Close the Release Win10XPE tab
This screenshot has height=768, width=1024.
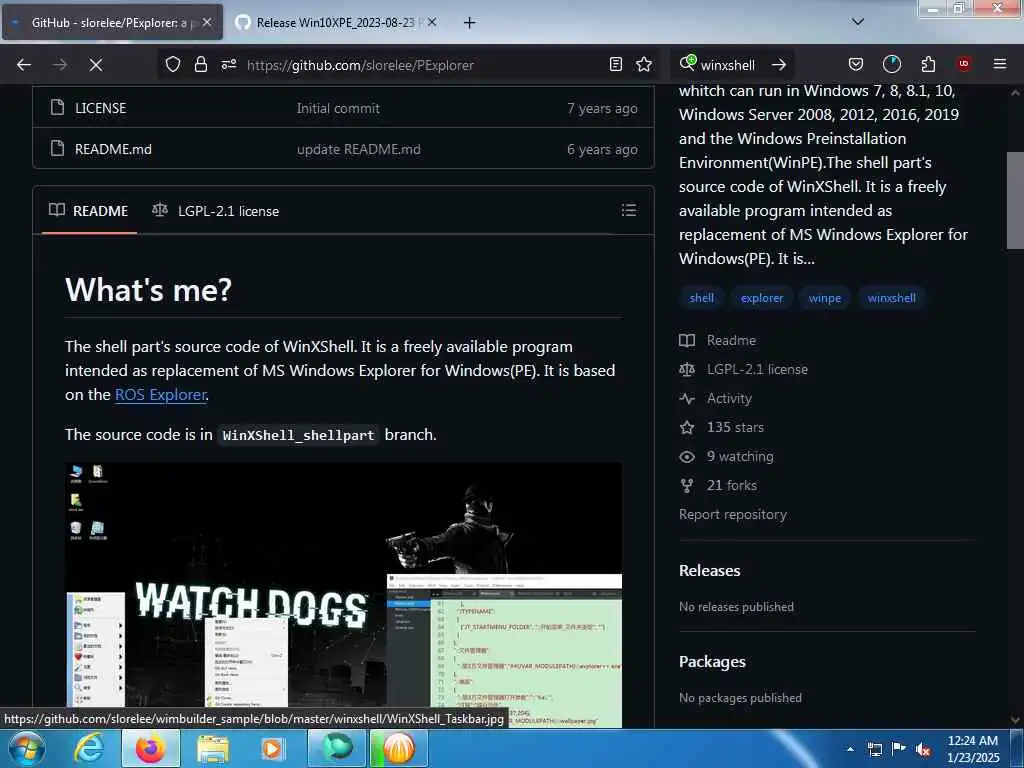(x=432, y=22)
